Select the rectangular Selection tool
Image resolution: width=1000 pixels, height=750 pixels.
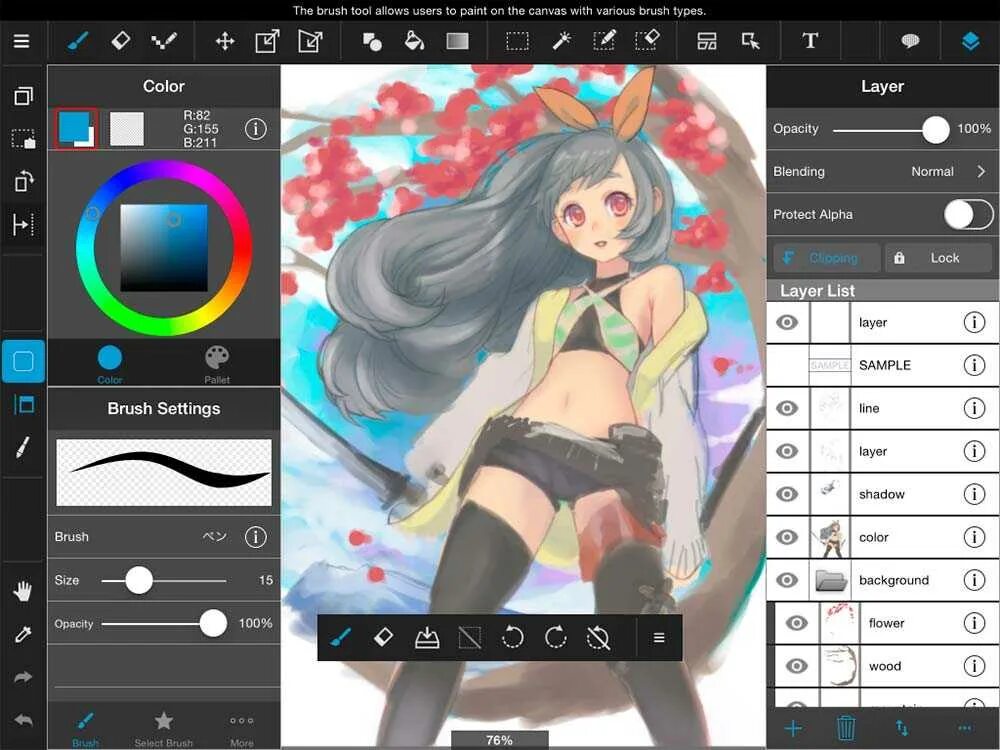click(x=517, y=42)
